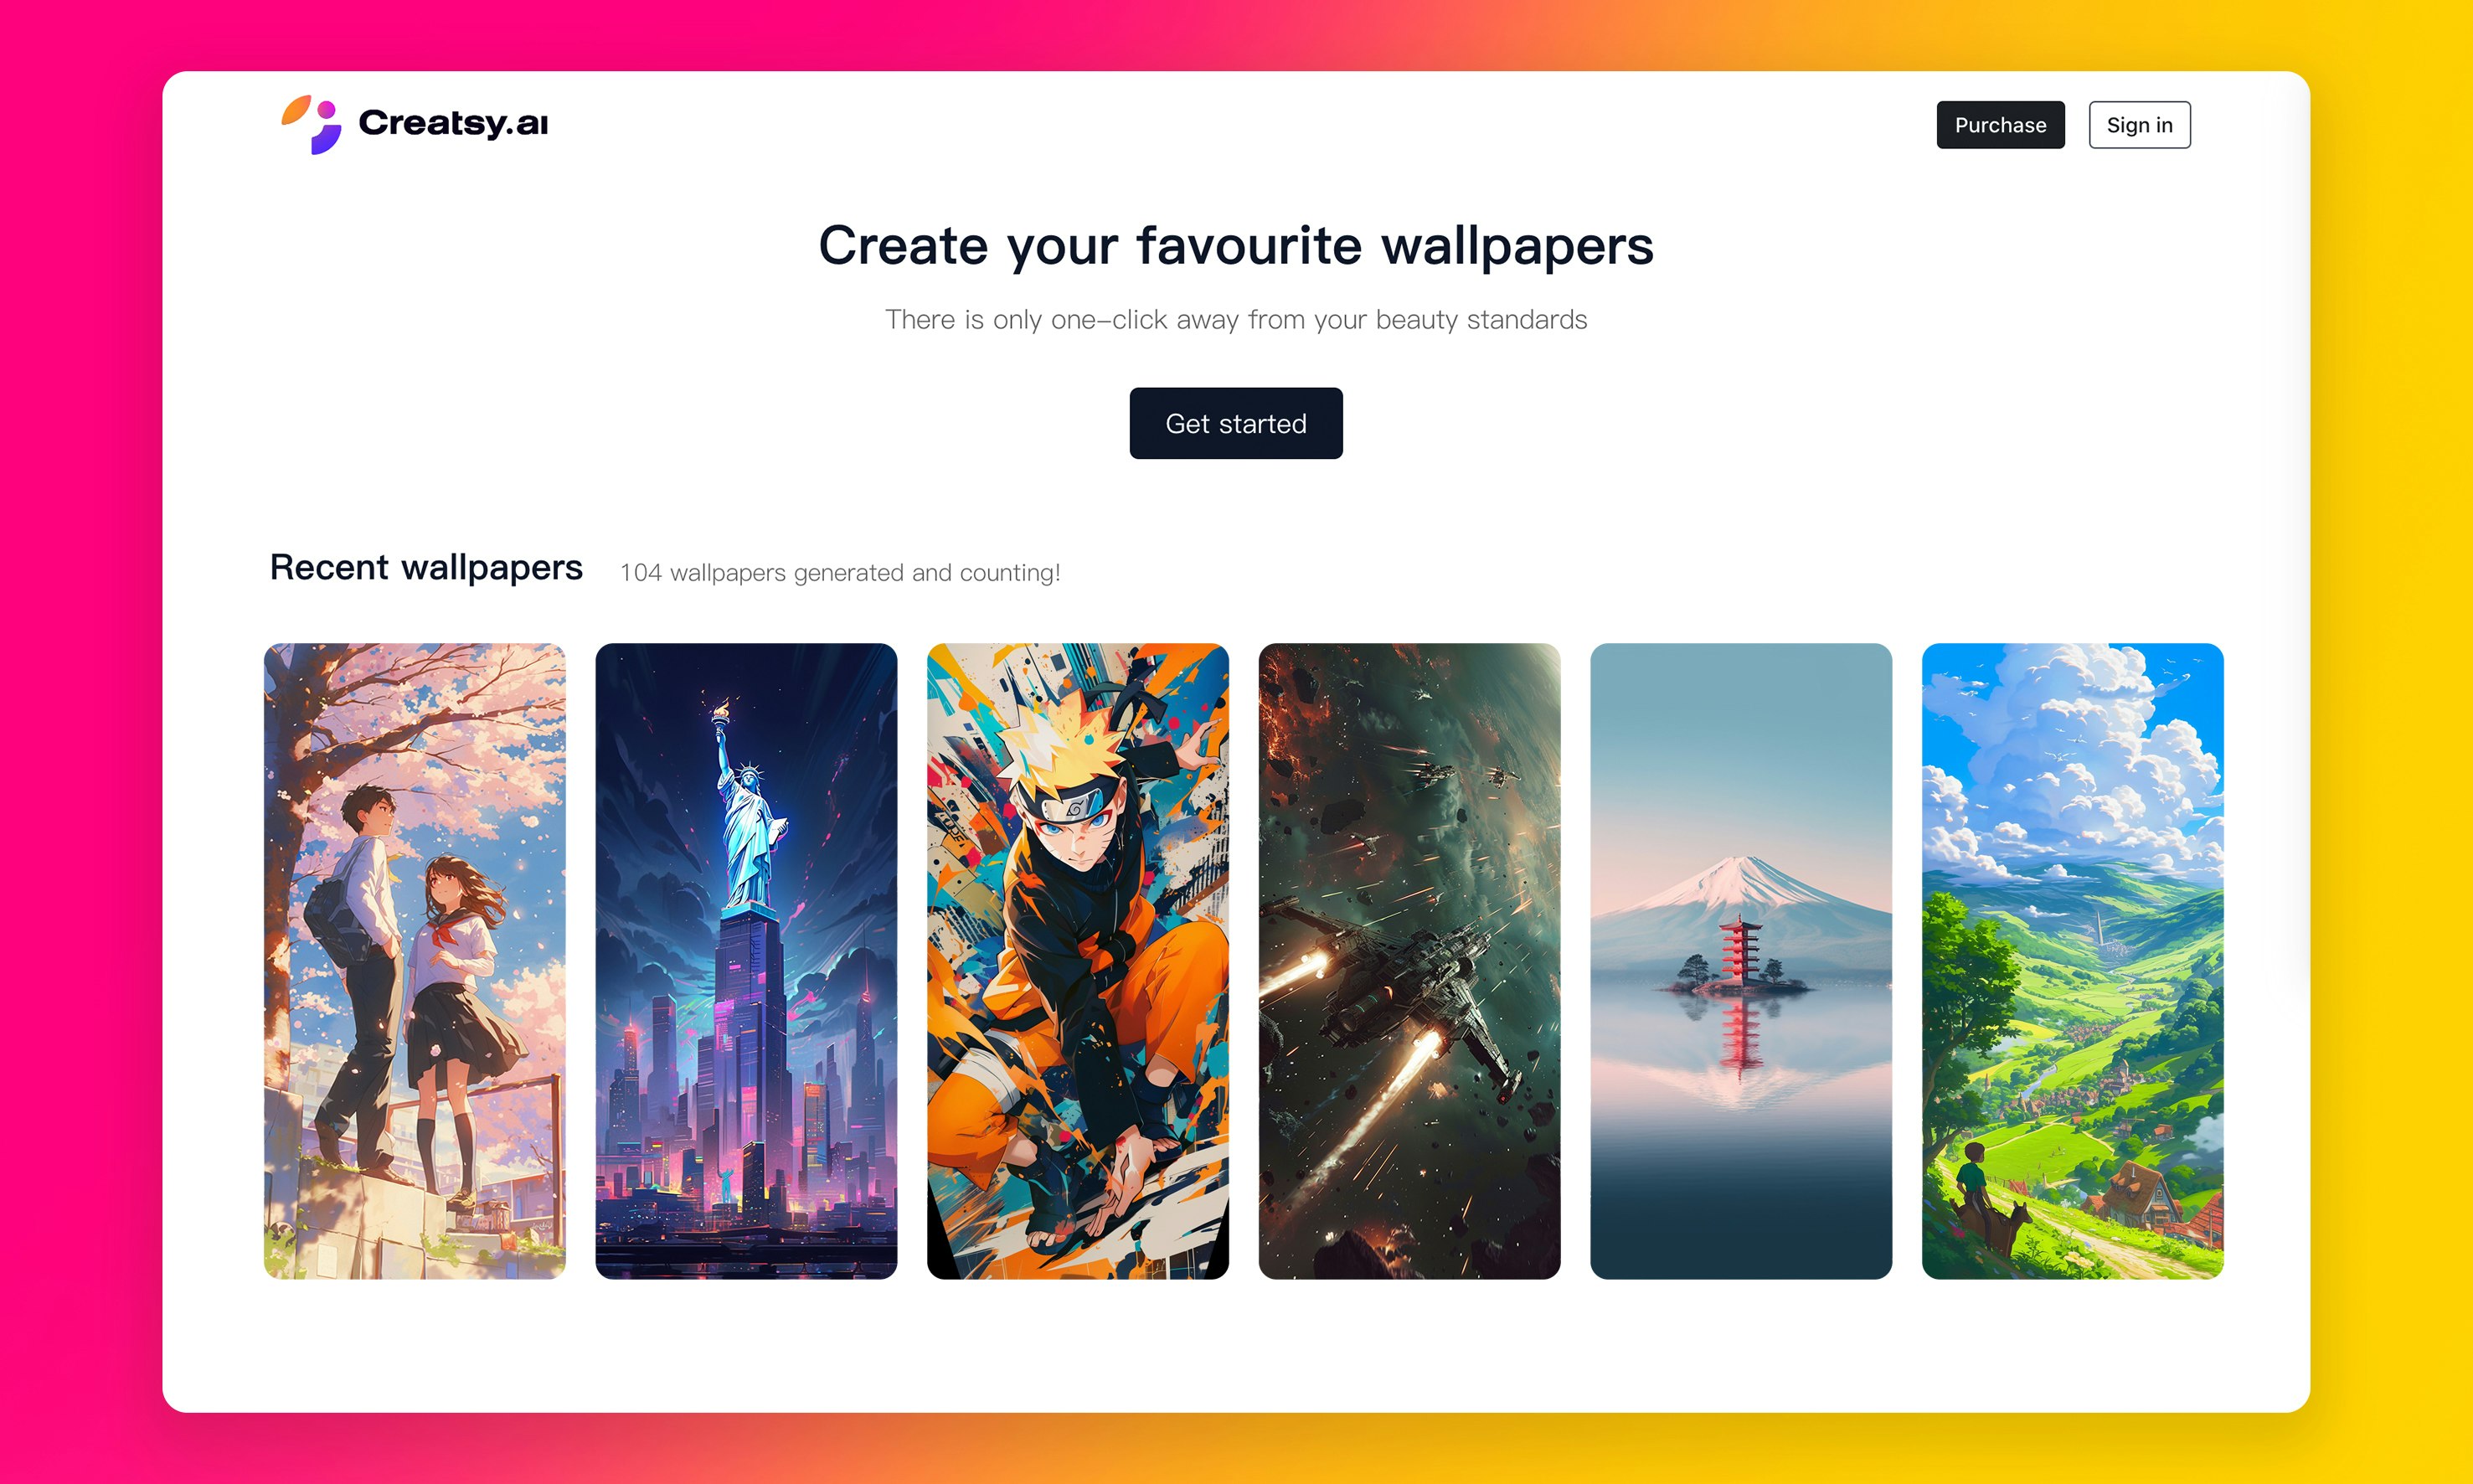Open the Naruto anime wallpaper

(1078, 961)
